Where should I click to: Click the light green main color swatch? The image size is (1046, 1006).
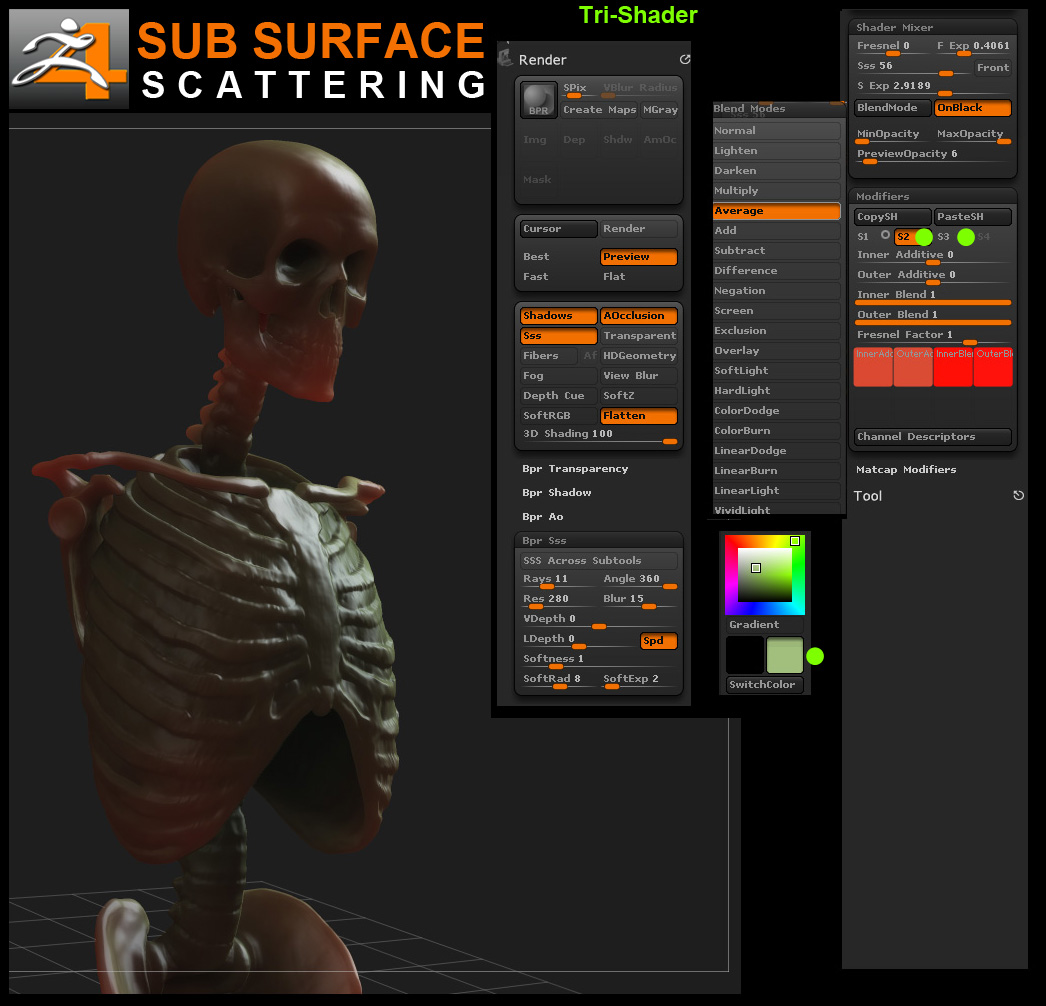784,654
